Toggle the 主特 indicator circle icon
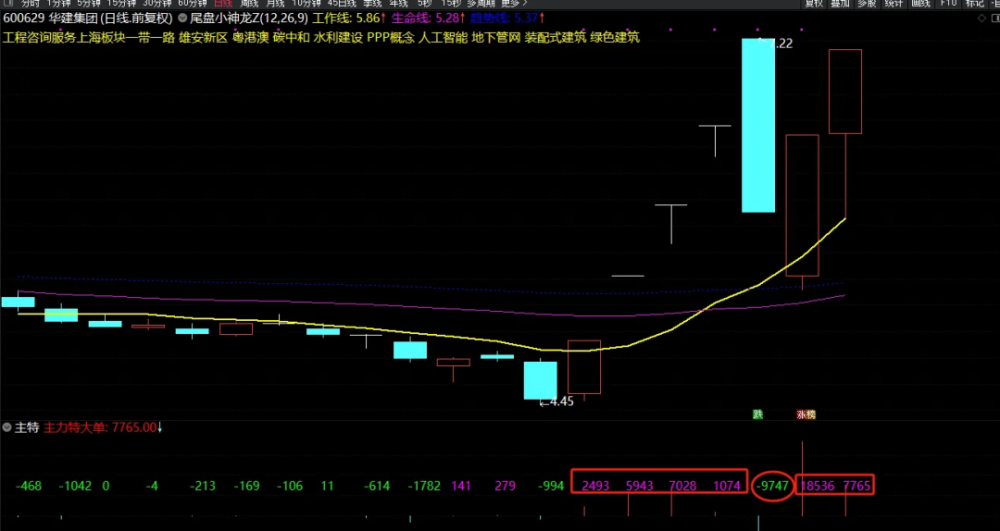The image size is (1000, 531). tap(7, 428)
